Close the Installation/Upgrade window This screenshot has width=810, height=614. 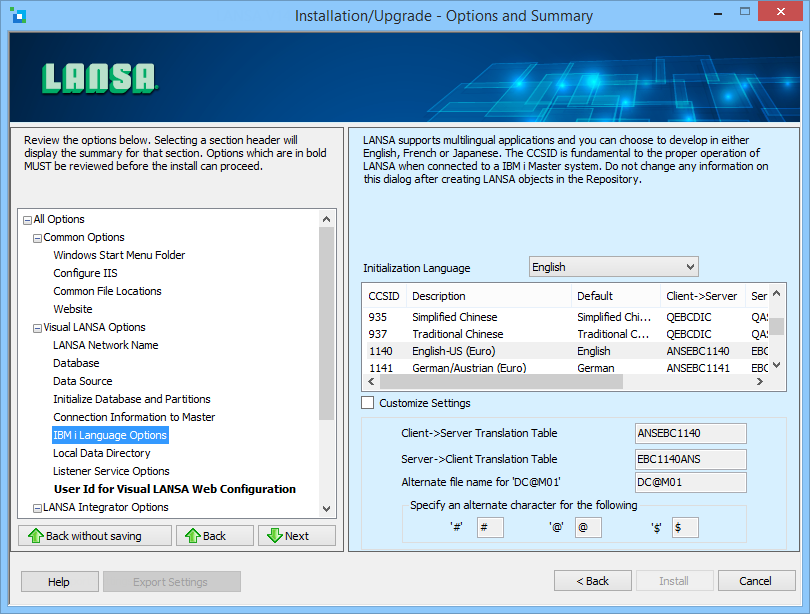(780, 11)
